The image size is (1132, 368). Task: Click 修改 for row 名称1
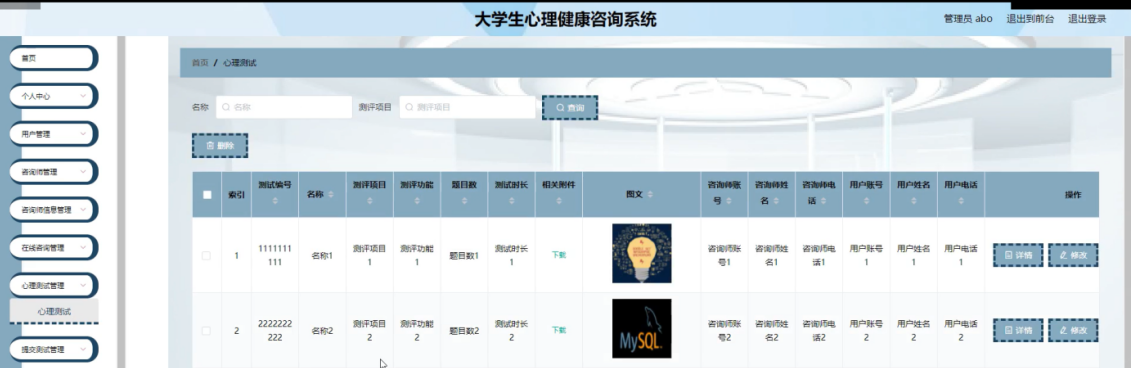click(1073, 255)
